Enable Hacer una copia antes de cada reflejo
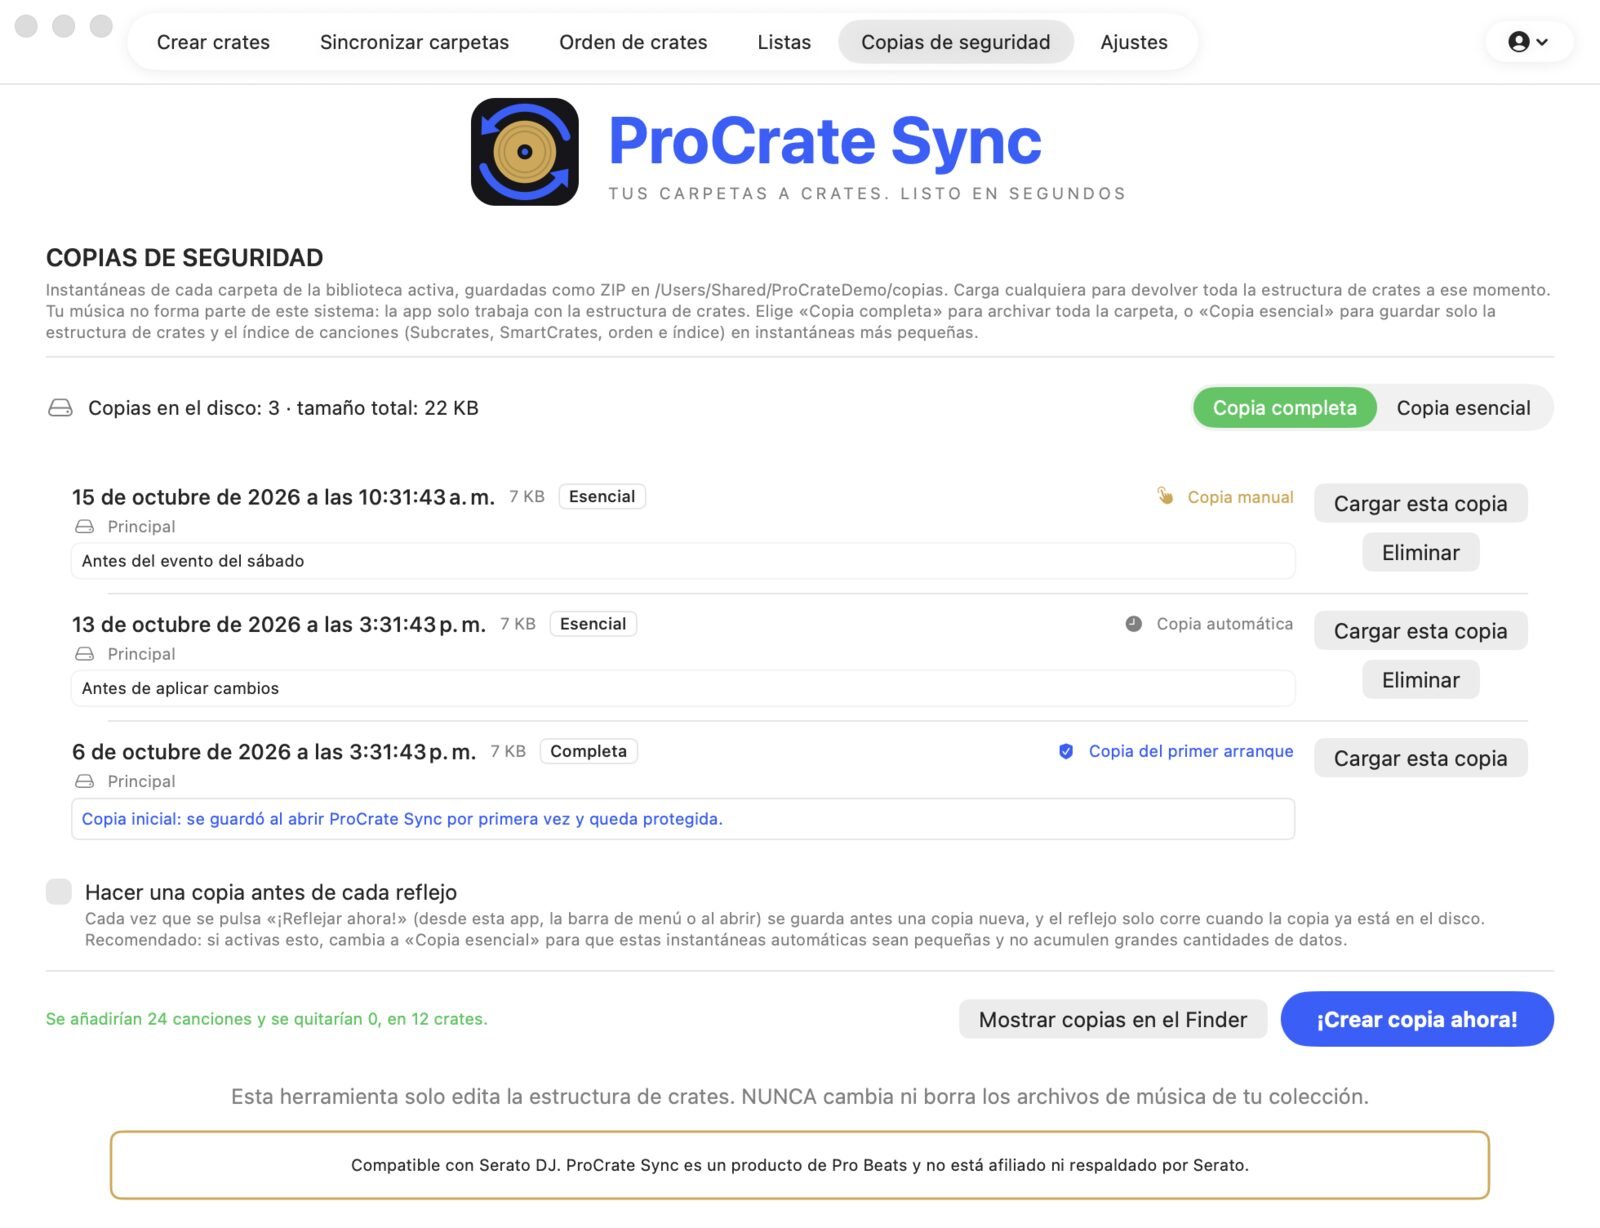 tap(59, 892)
